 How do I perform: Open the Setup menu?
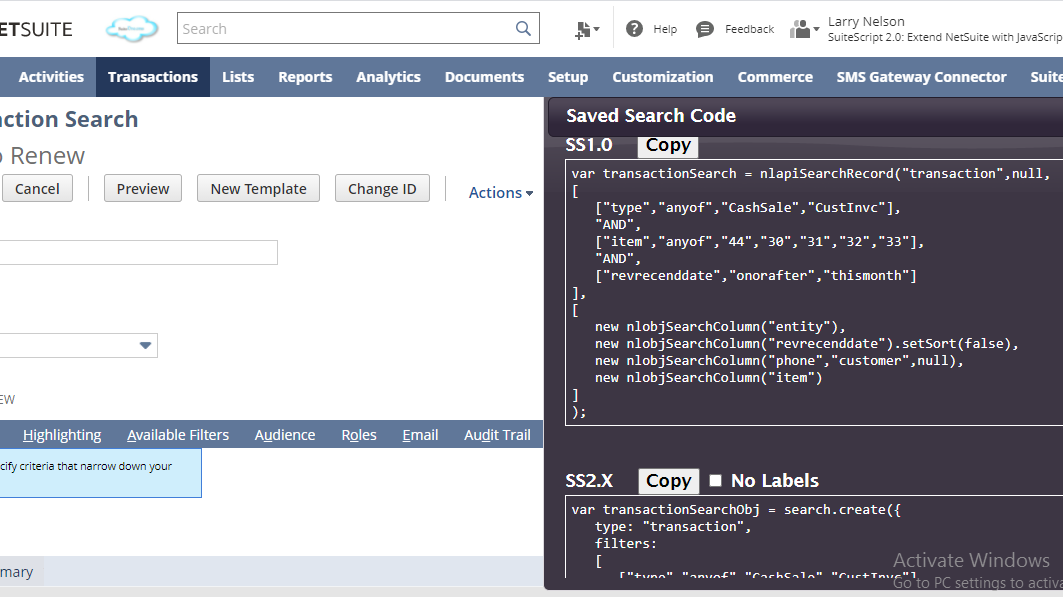click(x=568, y=77)
